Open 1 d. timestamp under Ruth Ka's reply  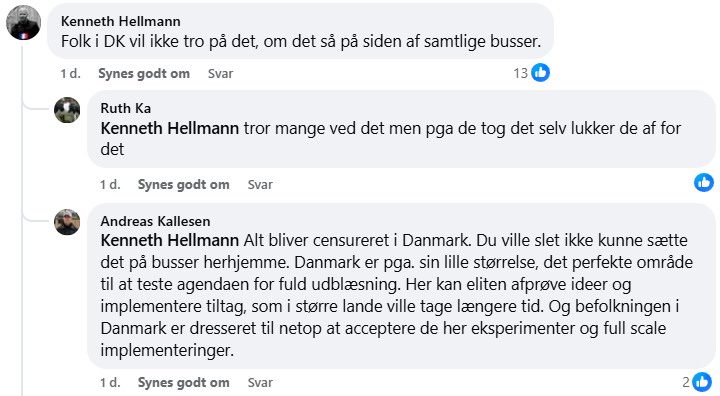110,185
